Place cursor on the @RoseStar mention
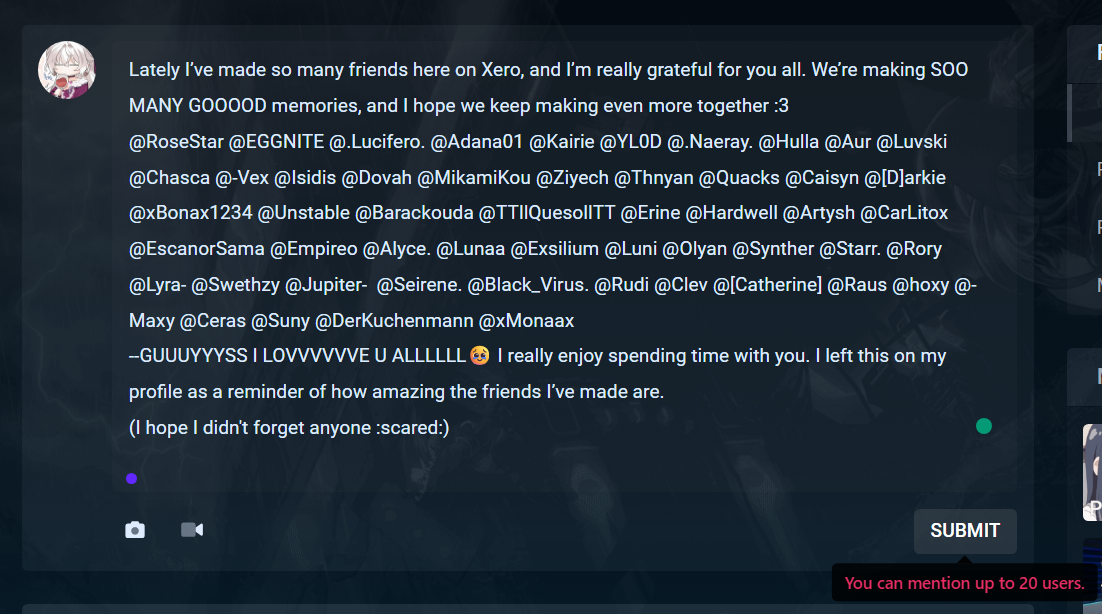1102x614 pixels. coord(176,142)
